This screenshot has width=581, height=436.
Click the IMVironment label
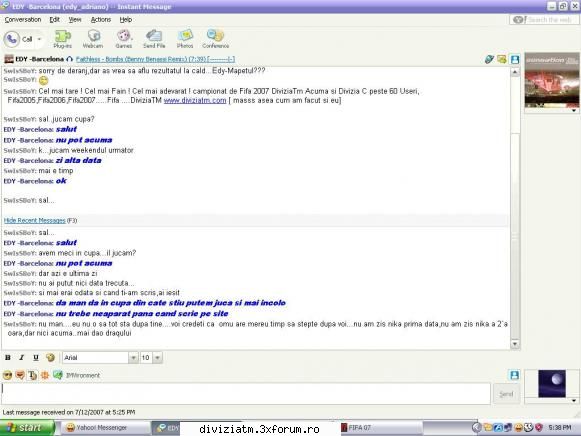tap(83, 375)
